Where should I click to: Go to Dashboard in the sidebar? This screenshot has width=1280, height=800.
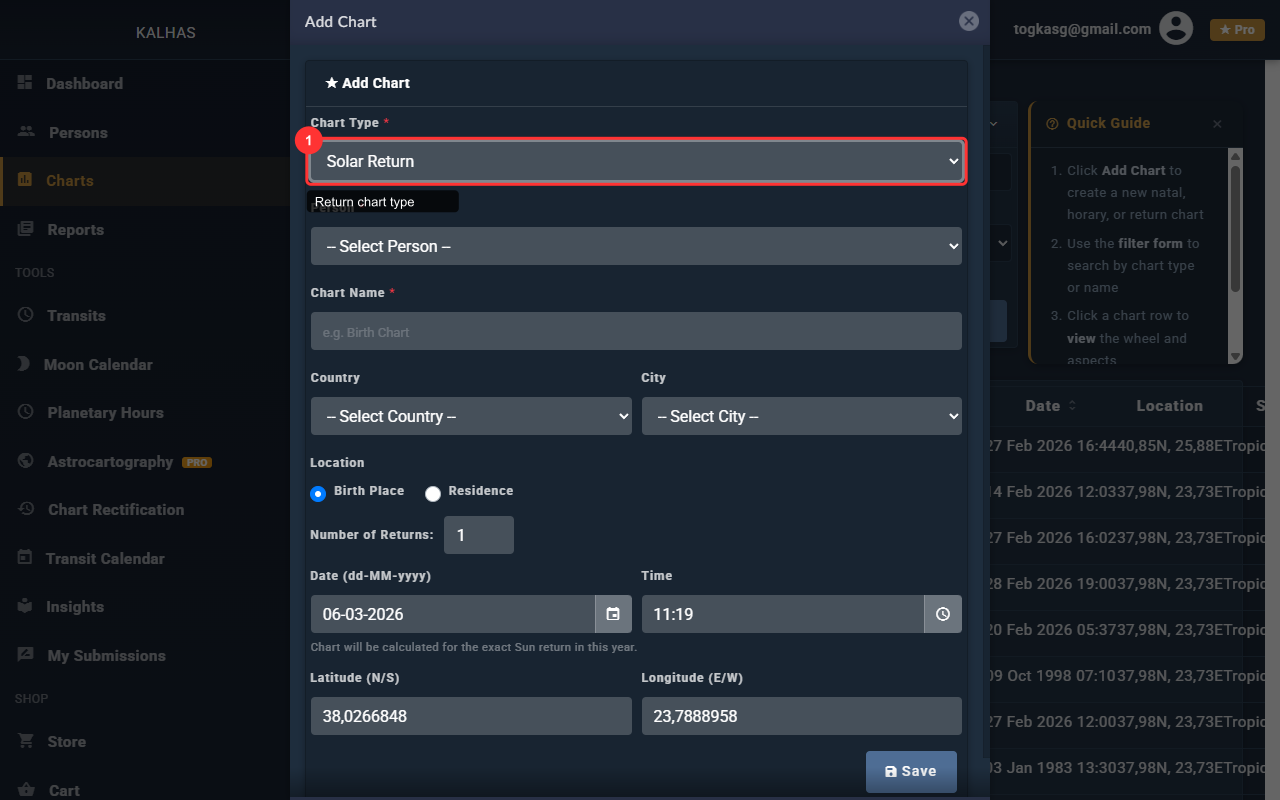click(84, 84)
